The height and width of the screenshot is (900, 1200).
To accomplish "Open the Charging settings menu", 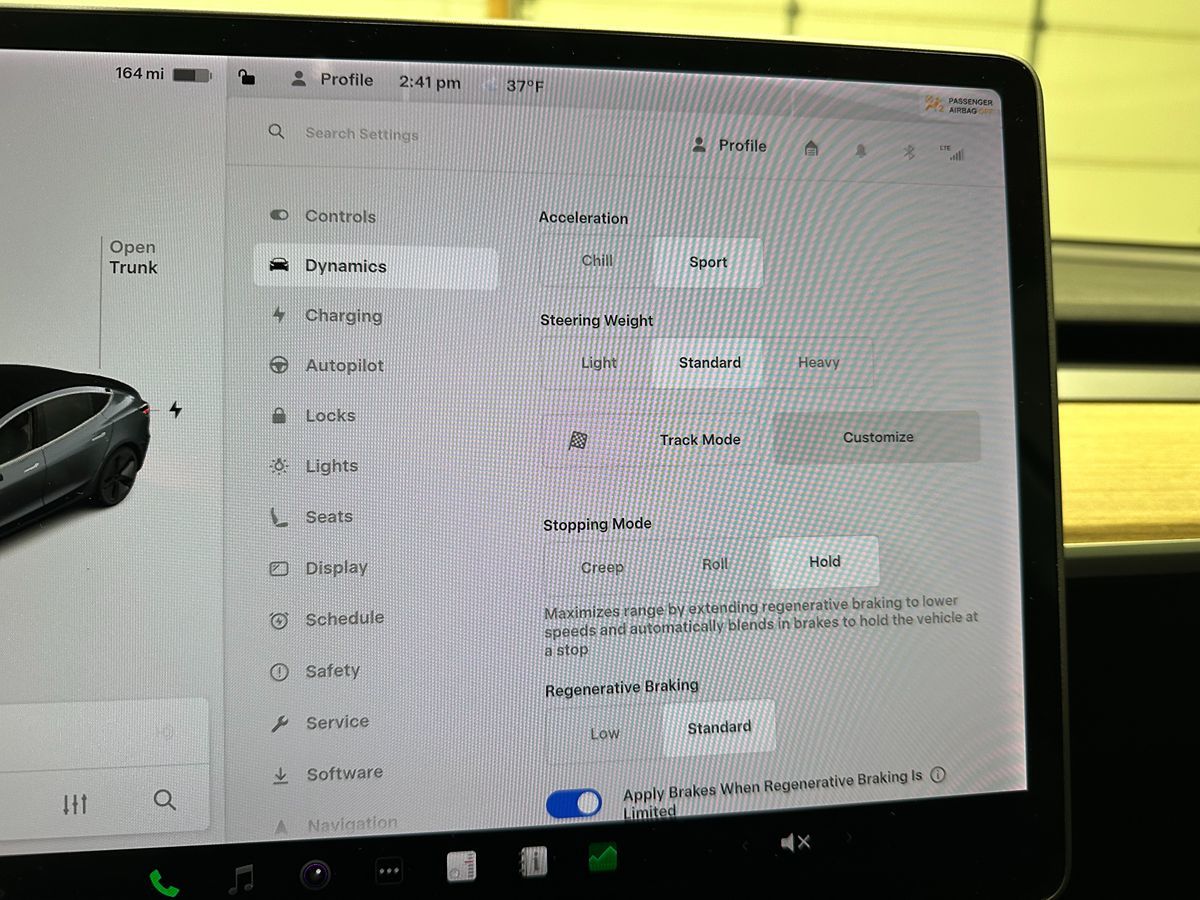I will 343,316.
